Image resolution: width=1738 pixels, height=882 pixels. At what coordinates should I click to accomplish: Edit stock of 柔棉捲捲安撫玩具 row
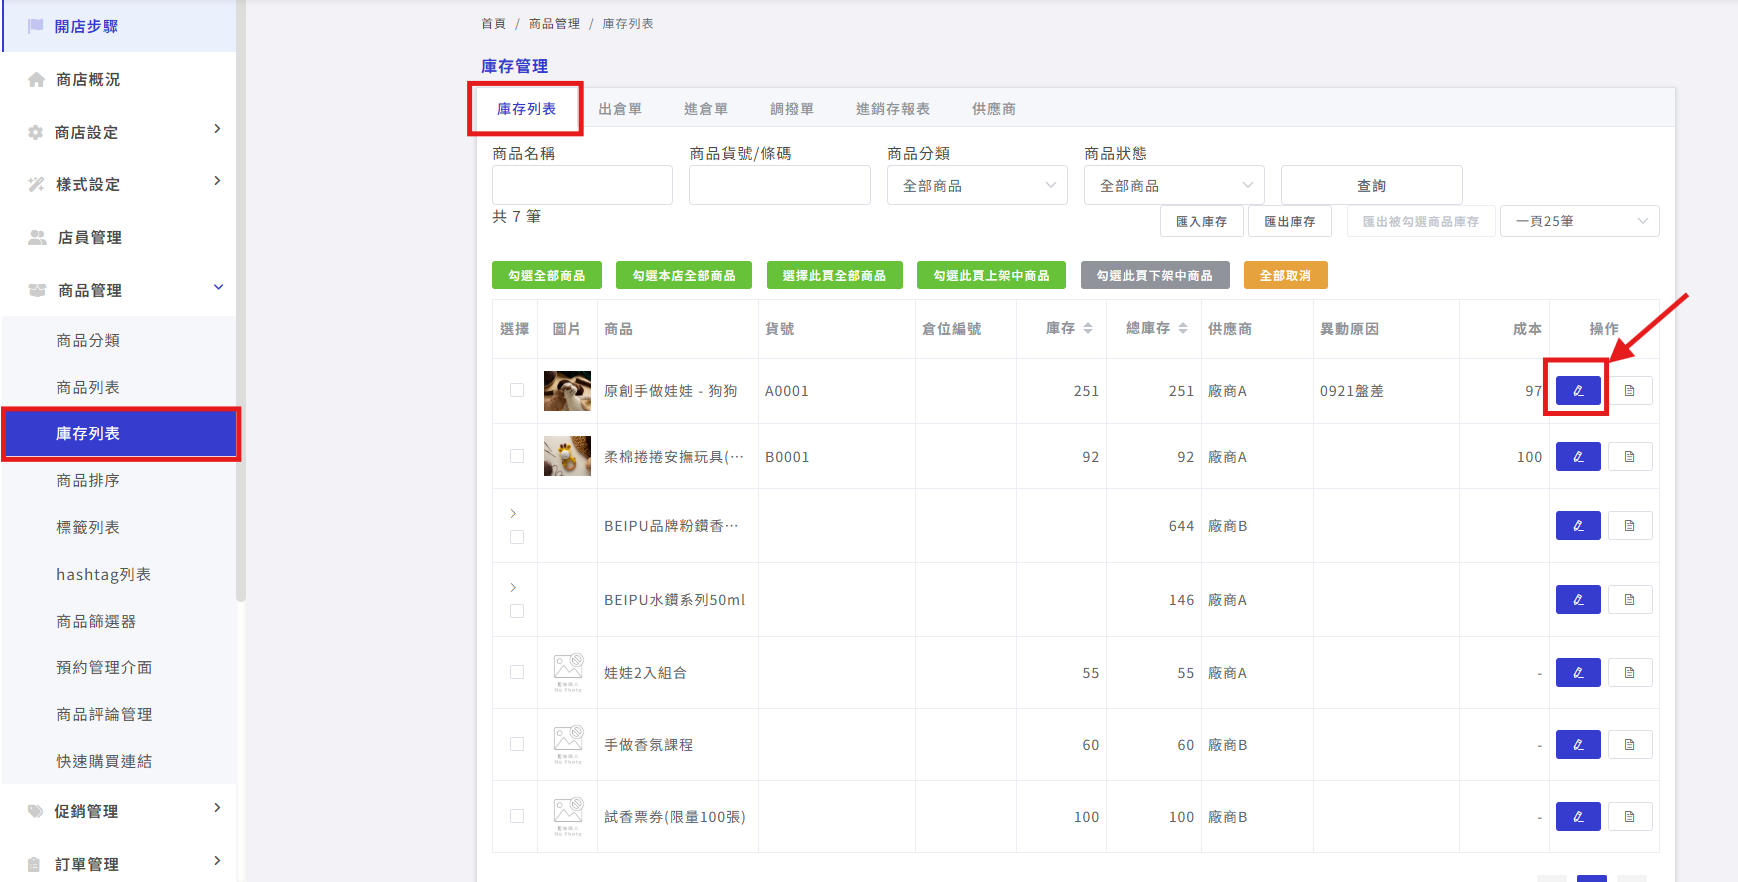[1578, 457]
